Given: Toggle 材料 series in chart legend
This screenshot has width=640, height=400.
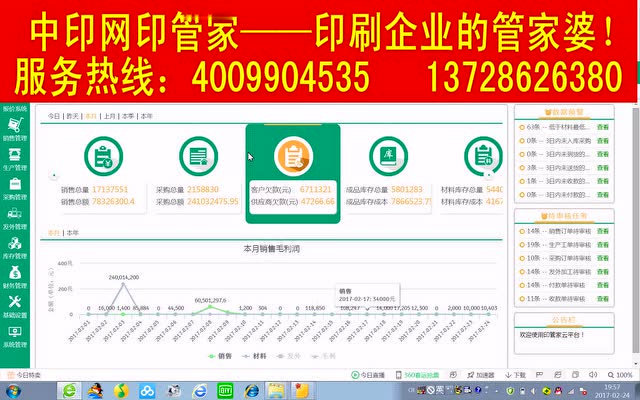Looking at the screenshot, I should coord(254,356).
